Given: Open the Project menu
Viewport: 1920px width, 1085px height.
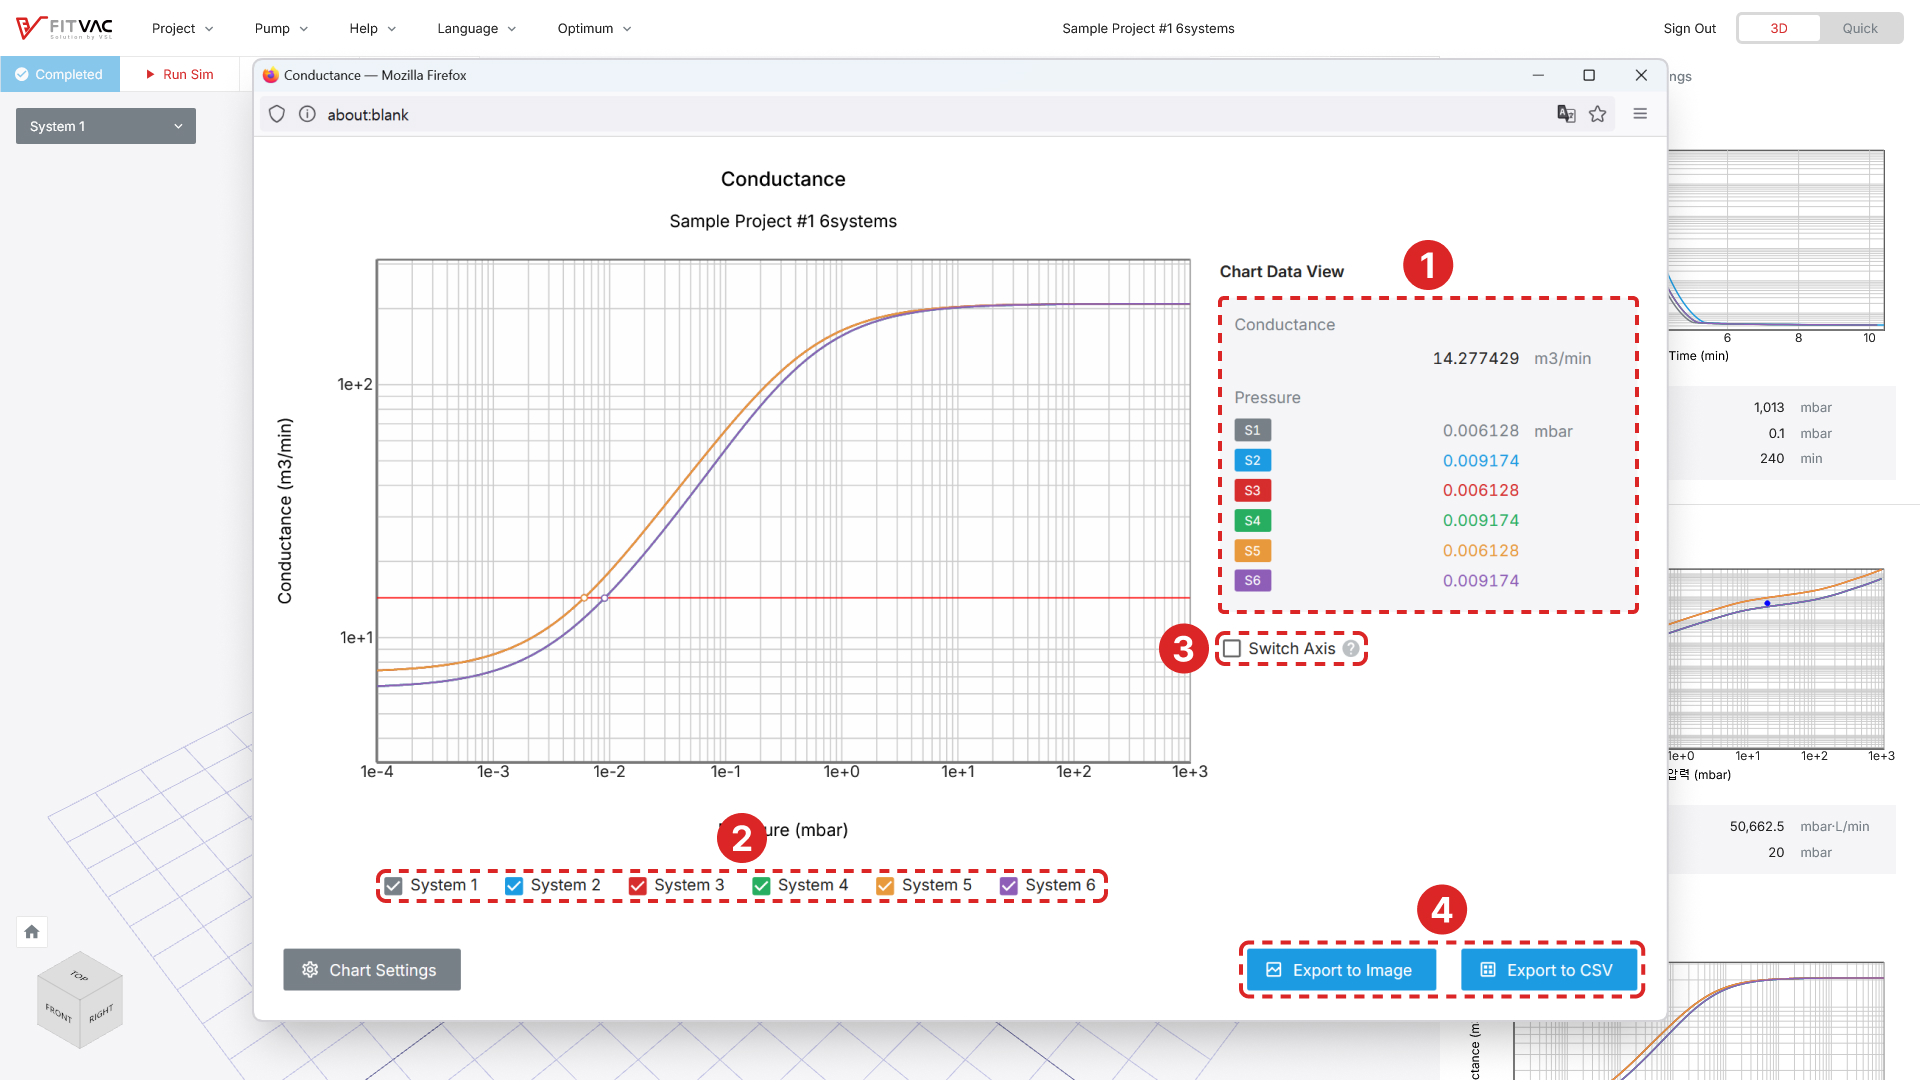Looking at the screenshot, I should coord(182,28).
